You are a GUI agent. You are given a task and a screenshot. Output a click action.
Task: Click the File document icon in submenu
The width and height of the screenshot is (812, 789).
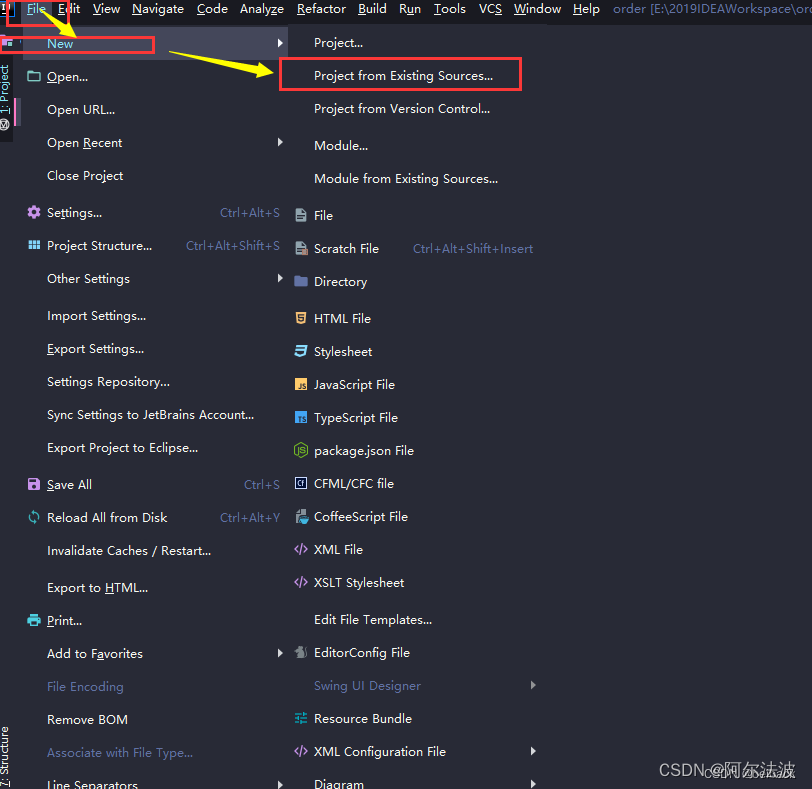301,215
